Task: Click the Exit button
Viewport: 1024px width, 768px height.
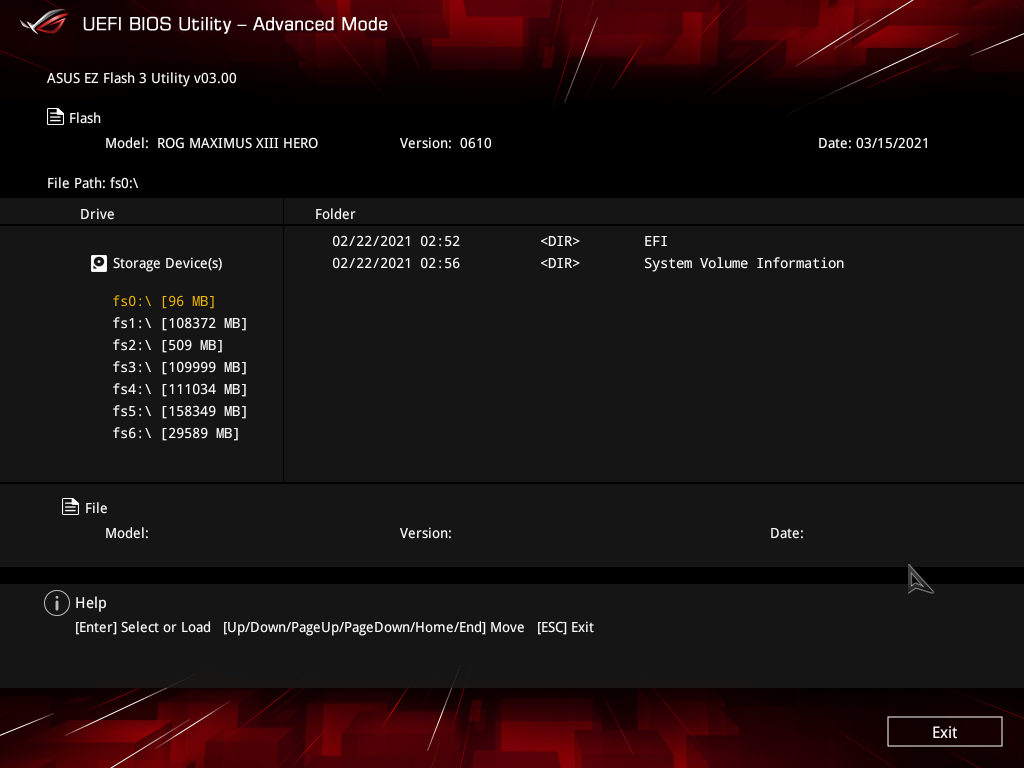Action: click(944, 731)
